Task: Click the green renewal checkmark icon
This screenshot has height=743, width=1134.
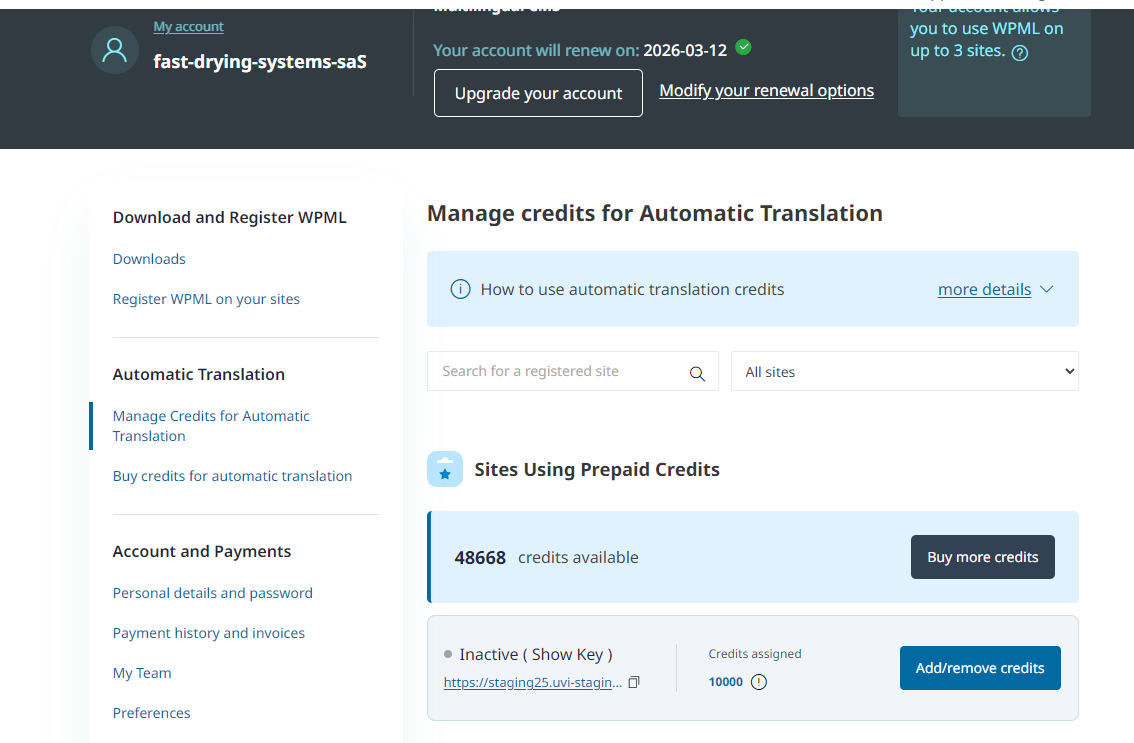Action: 743,47
